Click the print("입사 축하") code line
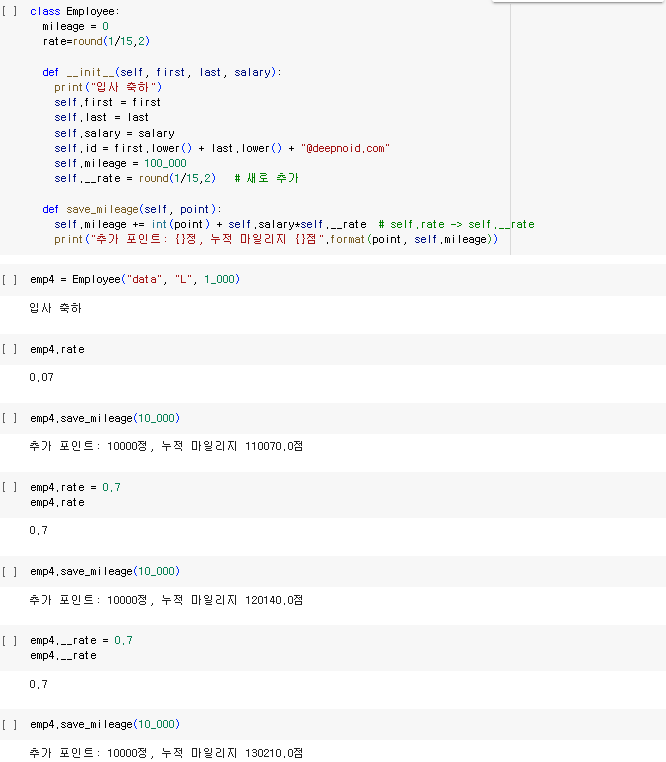 click(108, 87)
